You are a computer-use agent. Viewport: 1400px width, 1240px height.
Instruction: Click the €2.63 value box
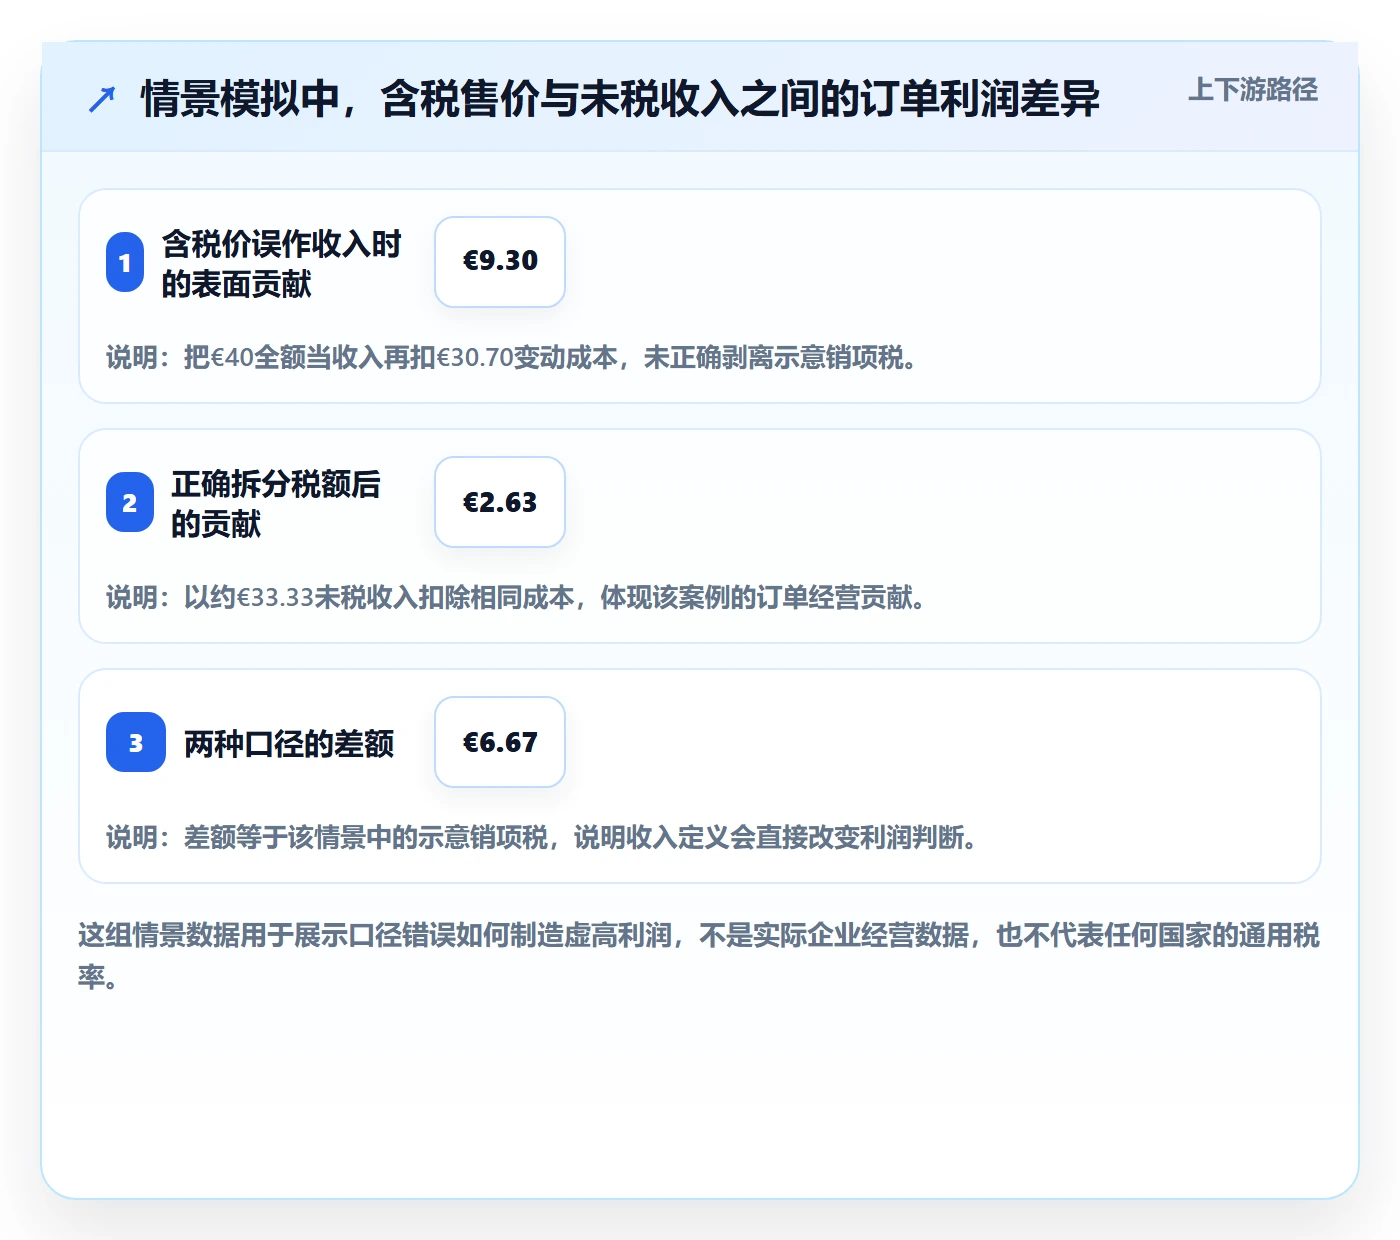500,502
